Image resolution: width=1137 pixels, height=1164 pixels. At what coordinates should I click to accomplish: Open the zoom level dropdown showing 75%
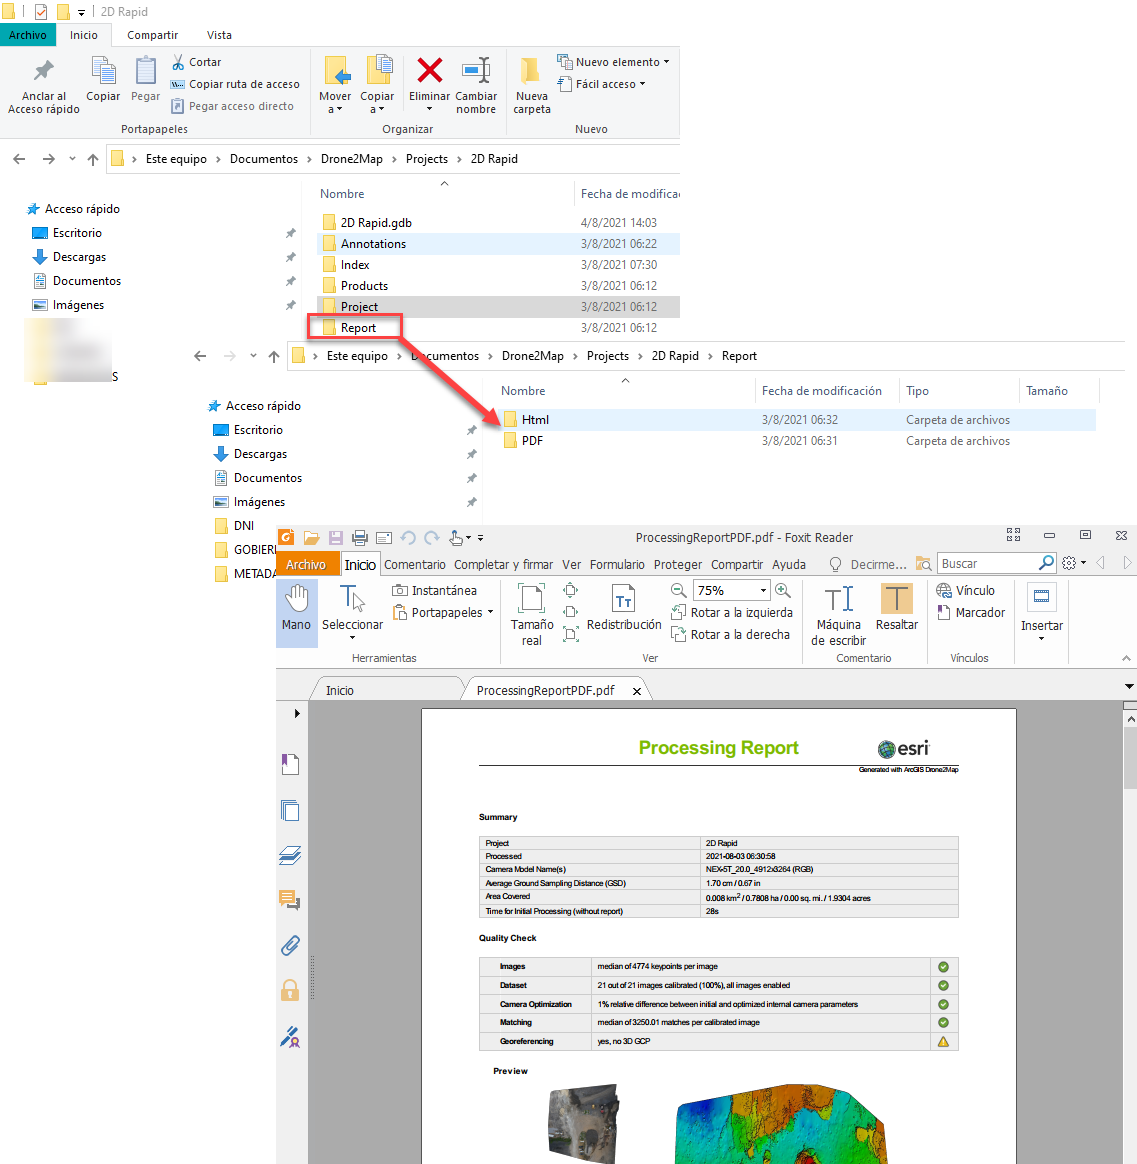pos(762,589)
